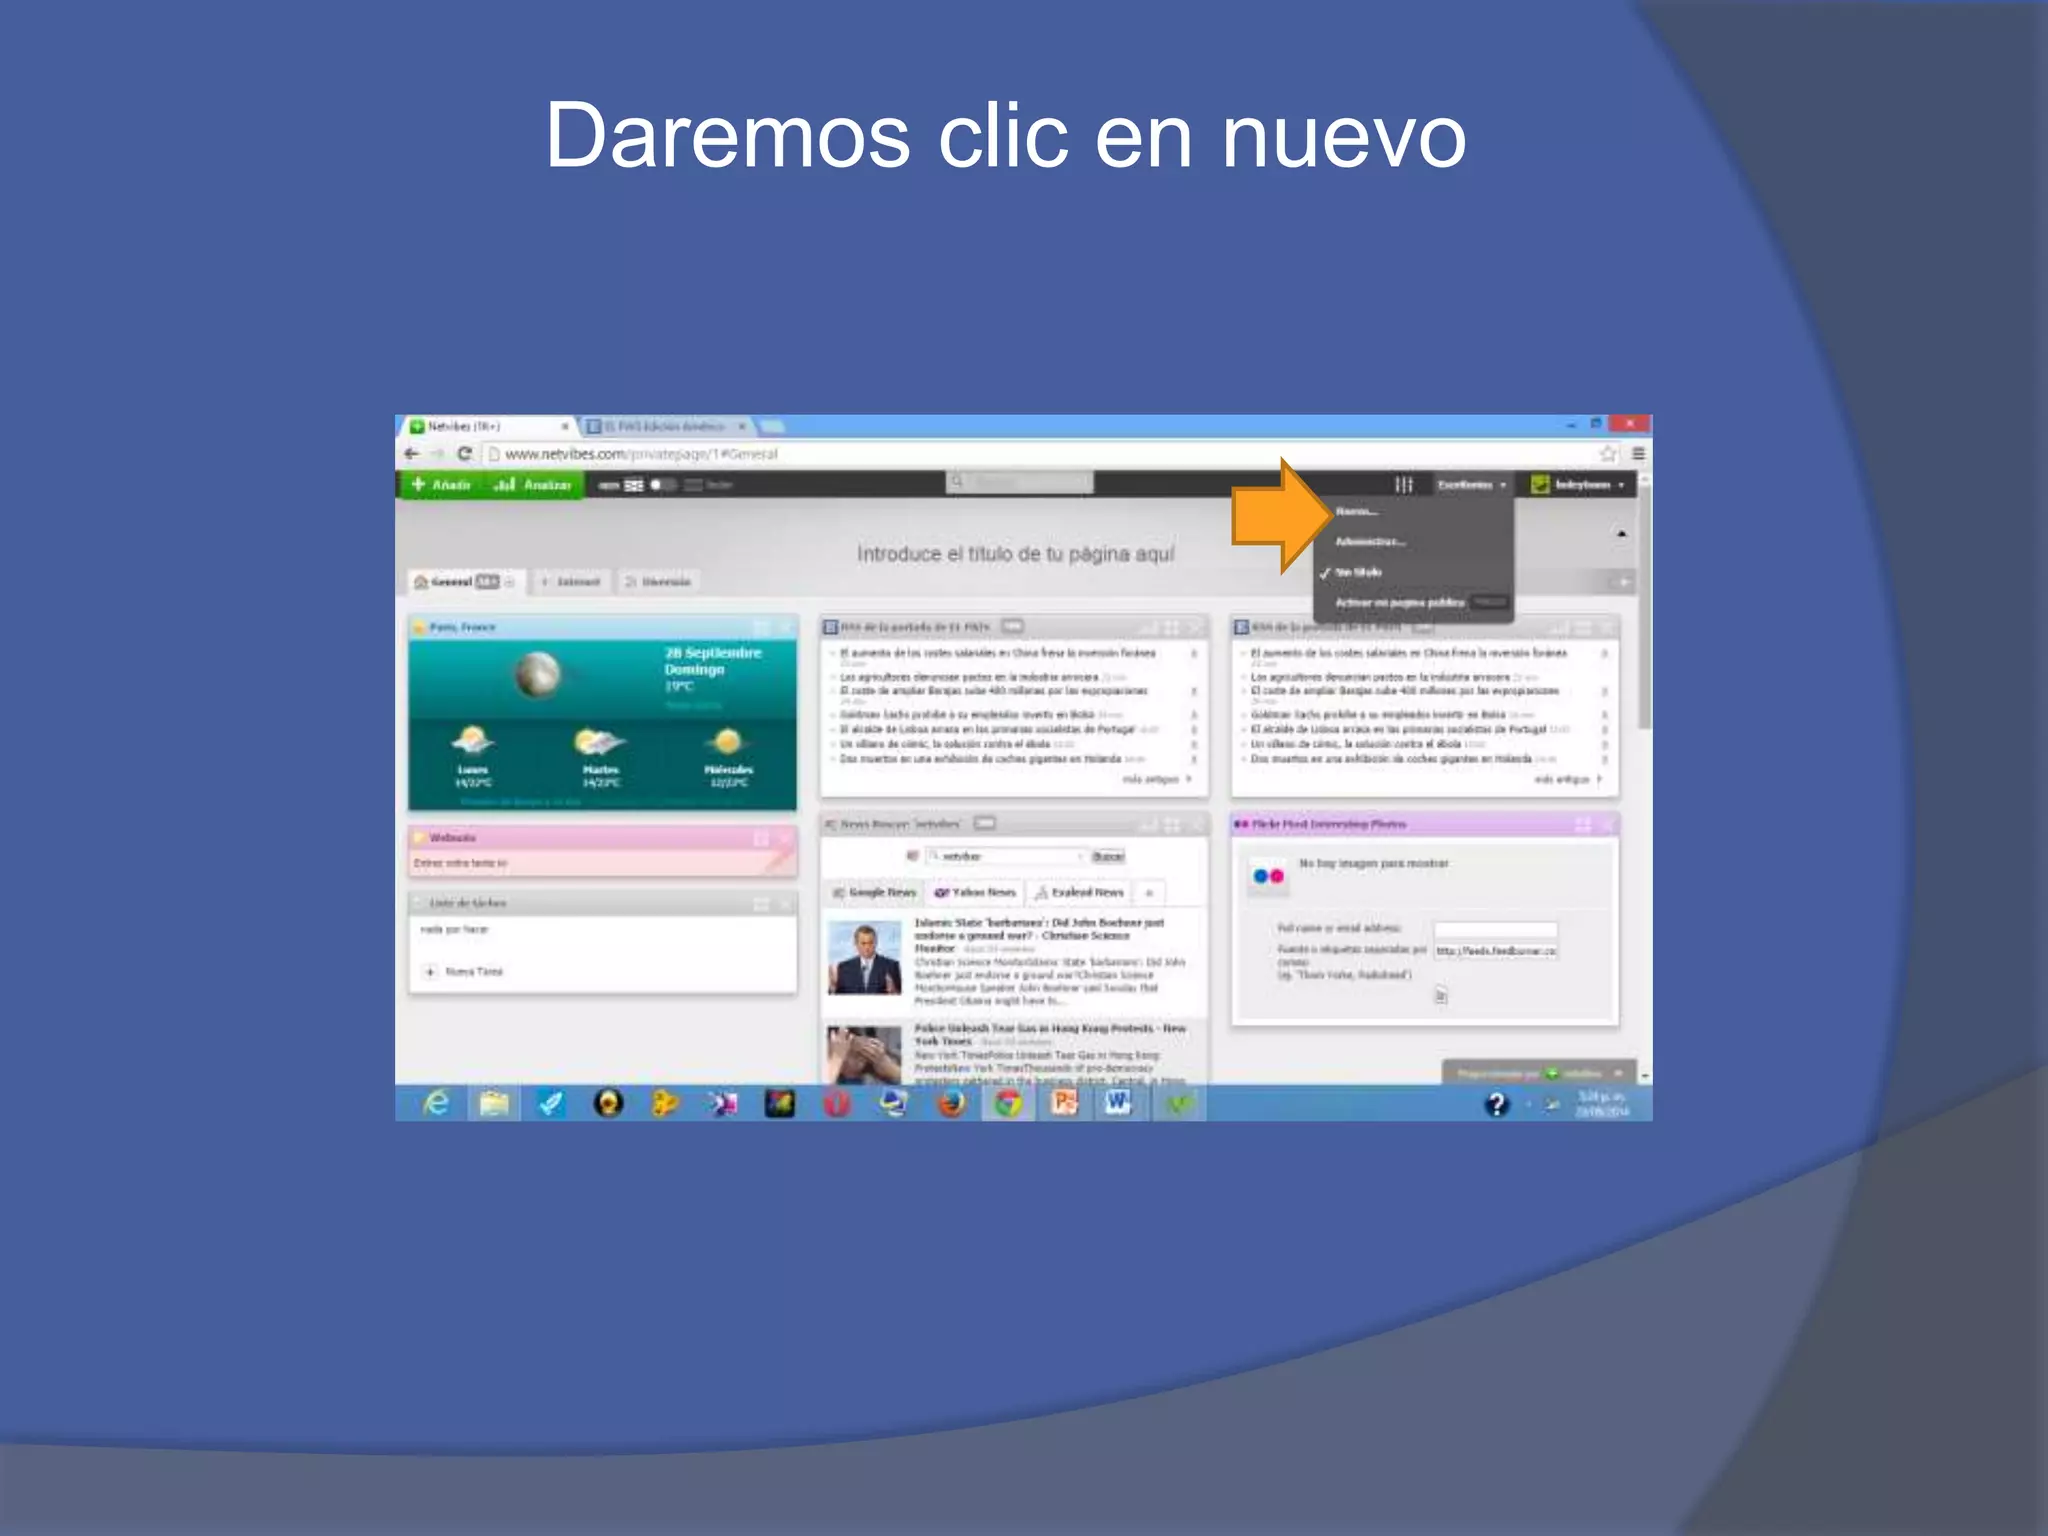Close the Flickr widget
Viewport: 2048px width, 1536px height.
point(1608,825)
